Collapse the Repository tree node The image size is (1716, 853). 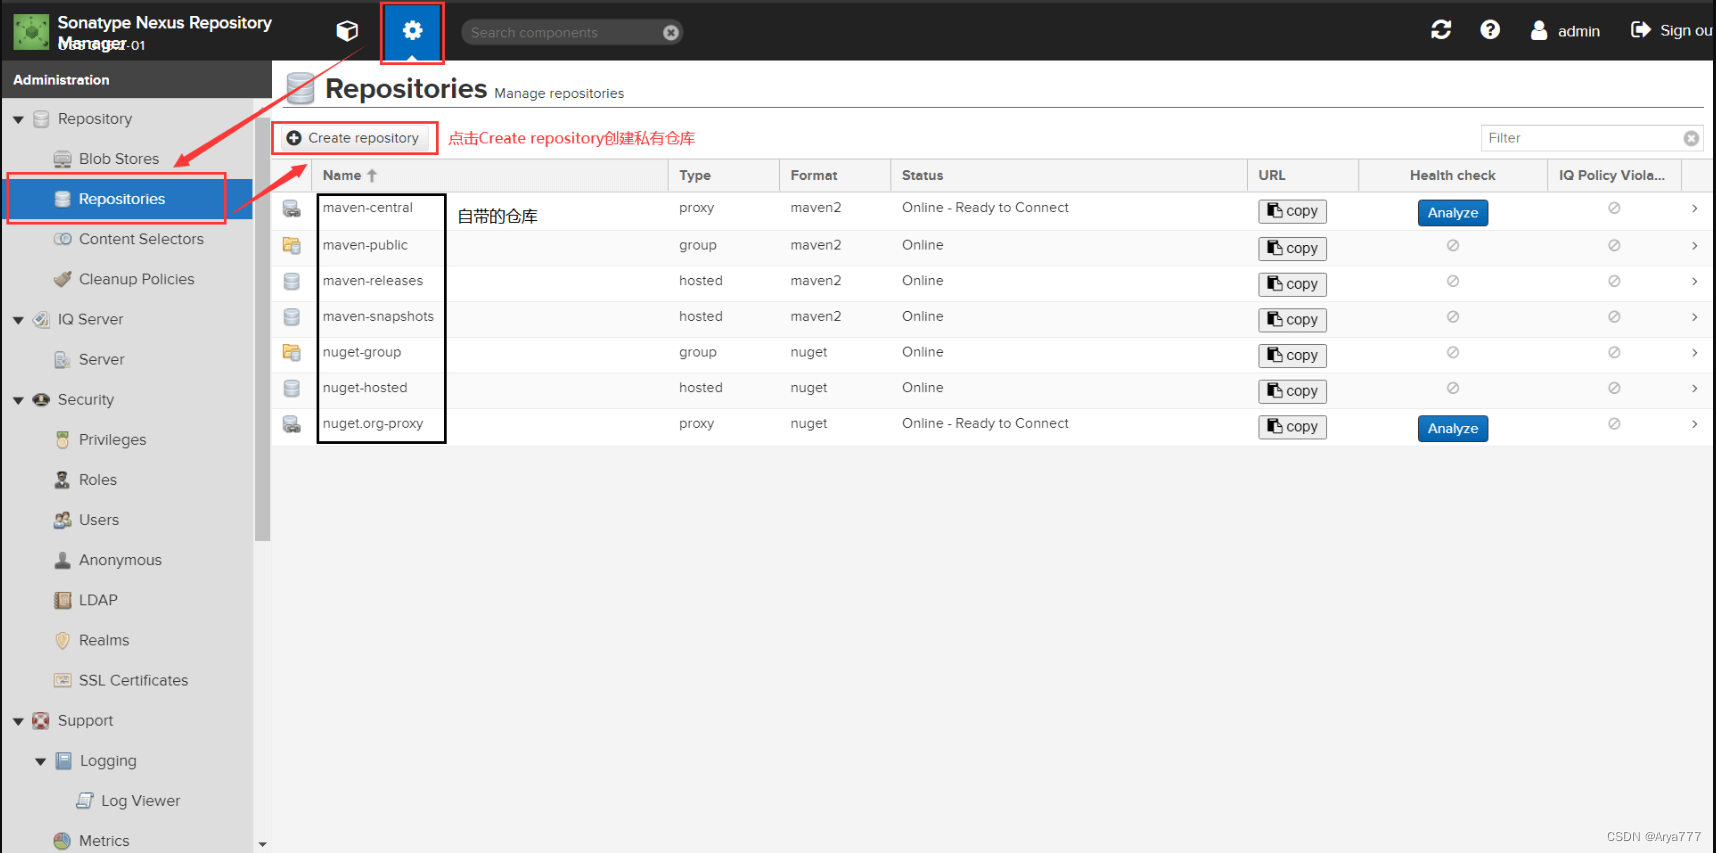[18, 120]
